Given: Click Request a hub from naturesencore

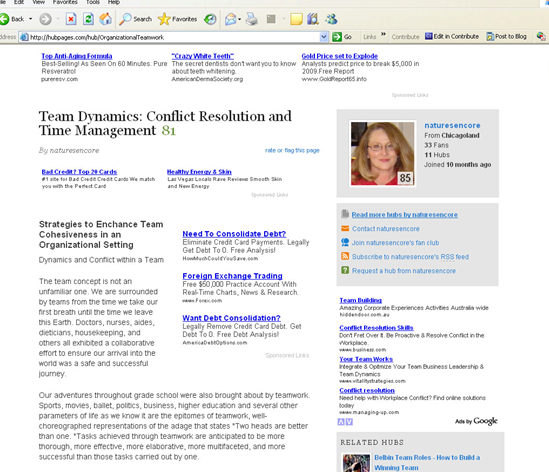Looking at the screenshot, I should point(404,271).
